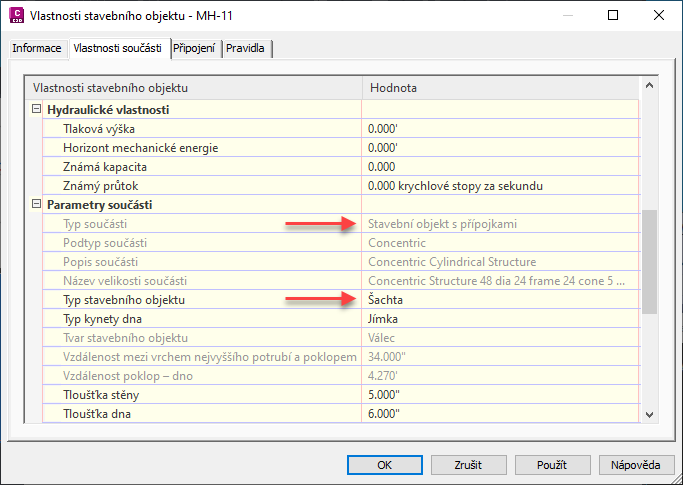Click the Tloušťka dna value field
Image resolution: width=683 pixels, height=485 pixels.
(500, 414)
